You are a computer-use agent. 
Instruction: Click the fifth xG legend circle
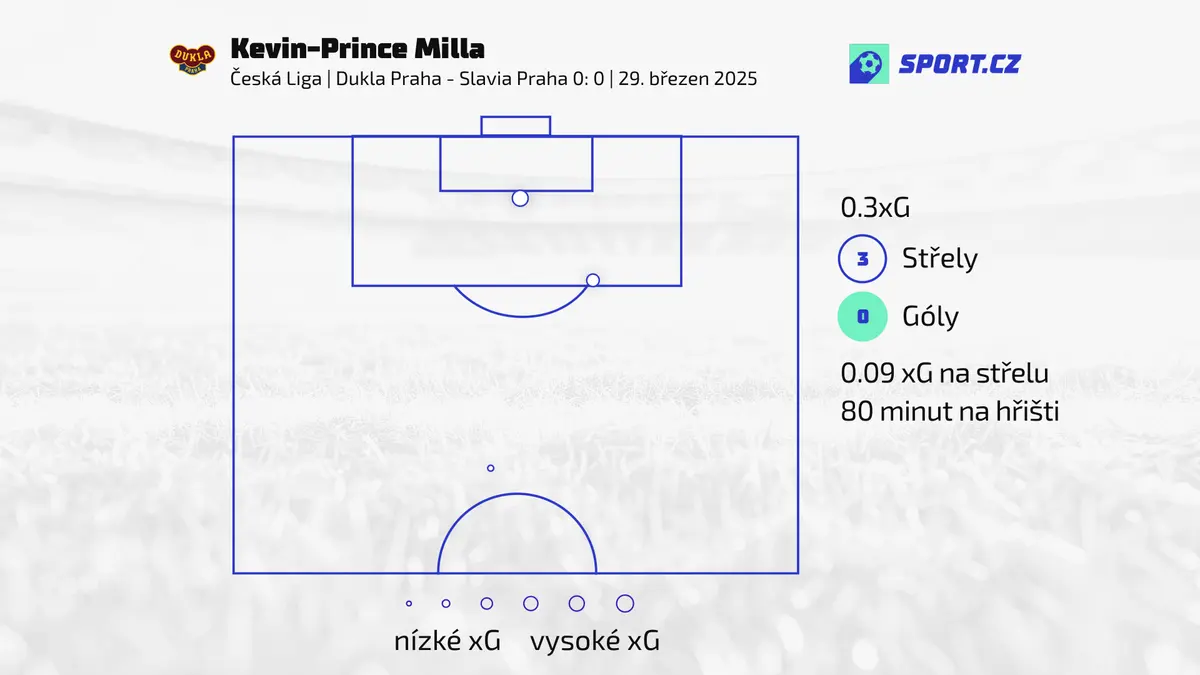pyautogui.click(x=577, y=603)
